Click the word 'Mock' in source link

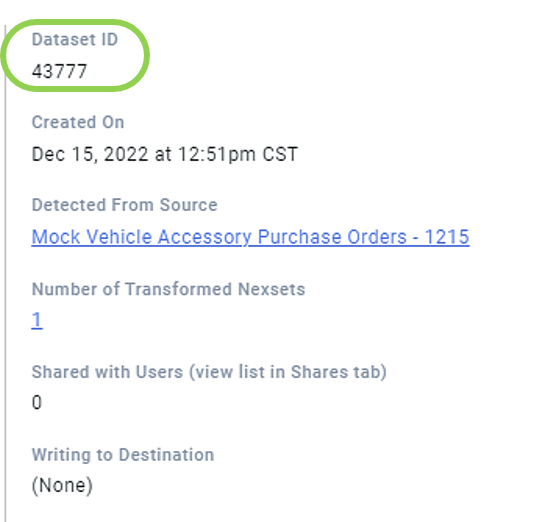56,237
